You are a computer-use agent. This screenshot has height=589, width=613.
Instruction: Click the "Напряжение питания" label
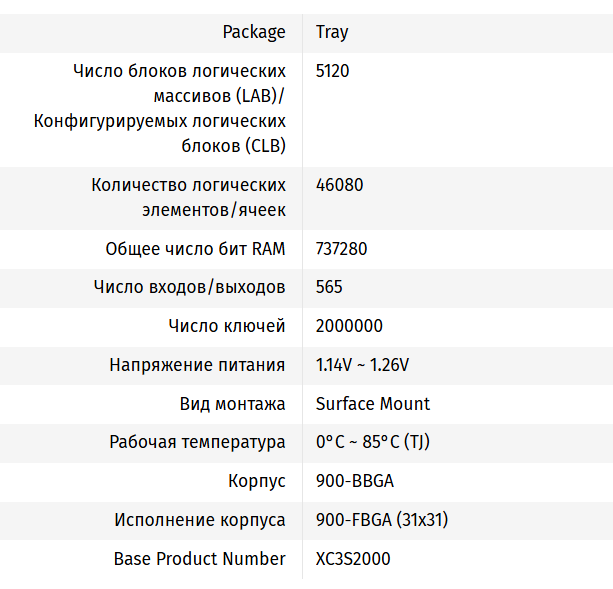tap(197, 365)
